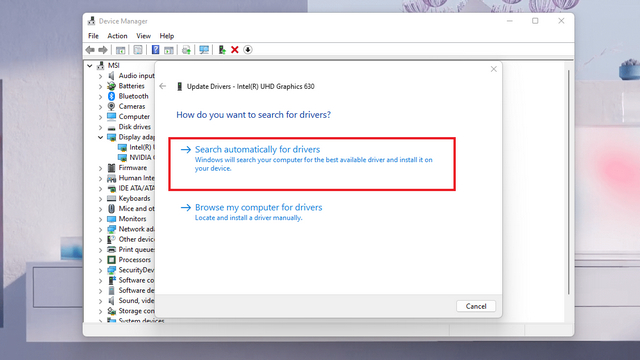640x360 pixels.
Task: Click the Intel(R) display adapter icon
Action: pos(122,147)
